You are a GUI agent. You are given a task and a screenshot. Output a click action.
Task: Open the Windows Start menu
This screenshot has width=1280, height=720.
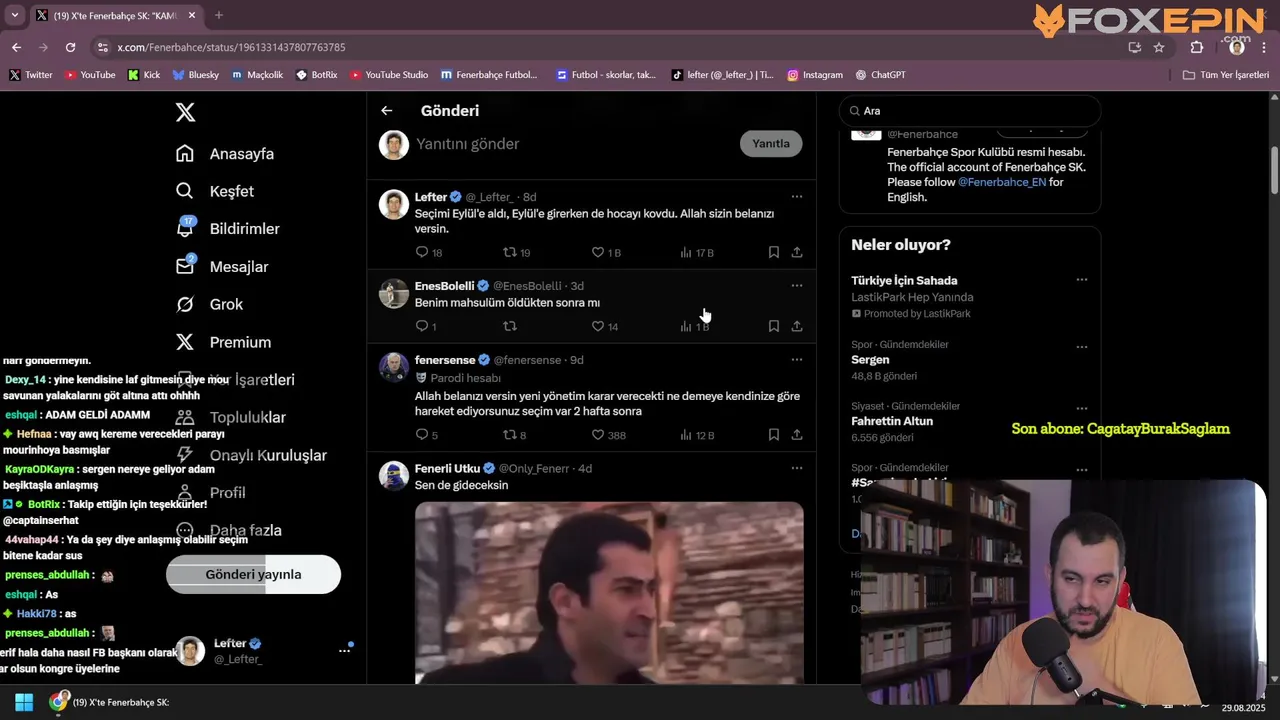(24, 702)
